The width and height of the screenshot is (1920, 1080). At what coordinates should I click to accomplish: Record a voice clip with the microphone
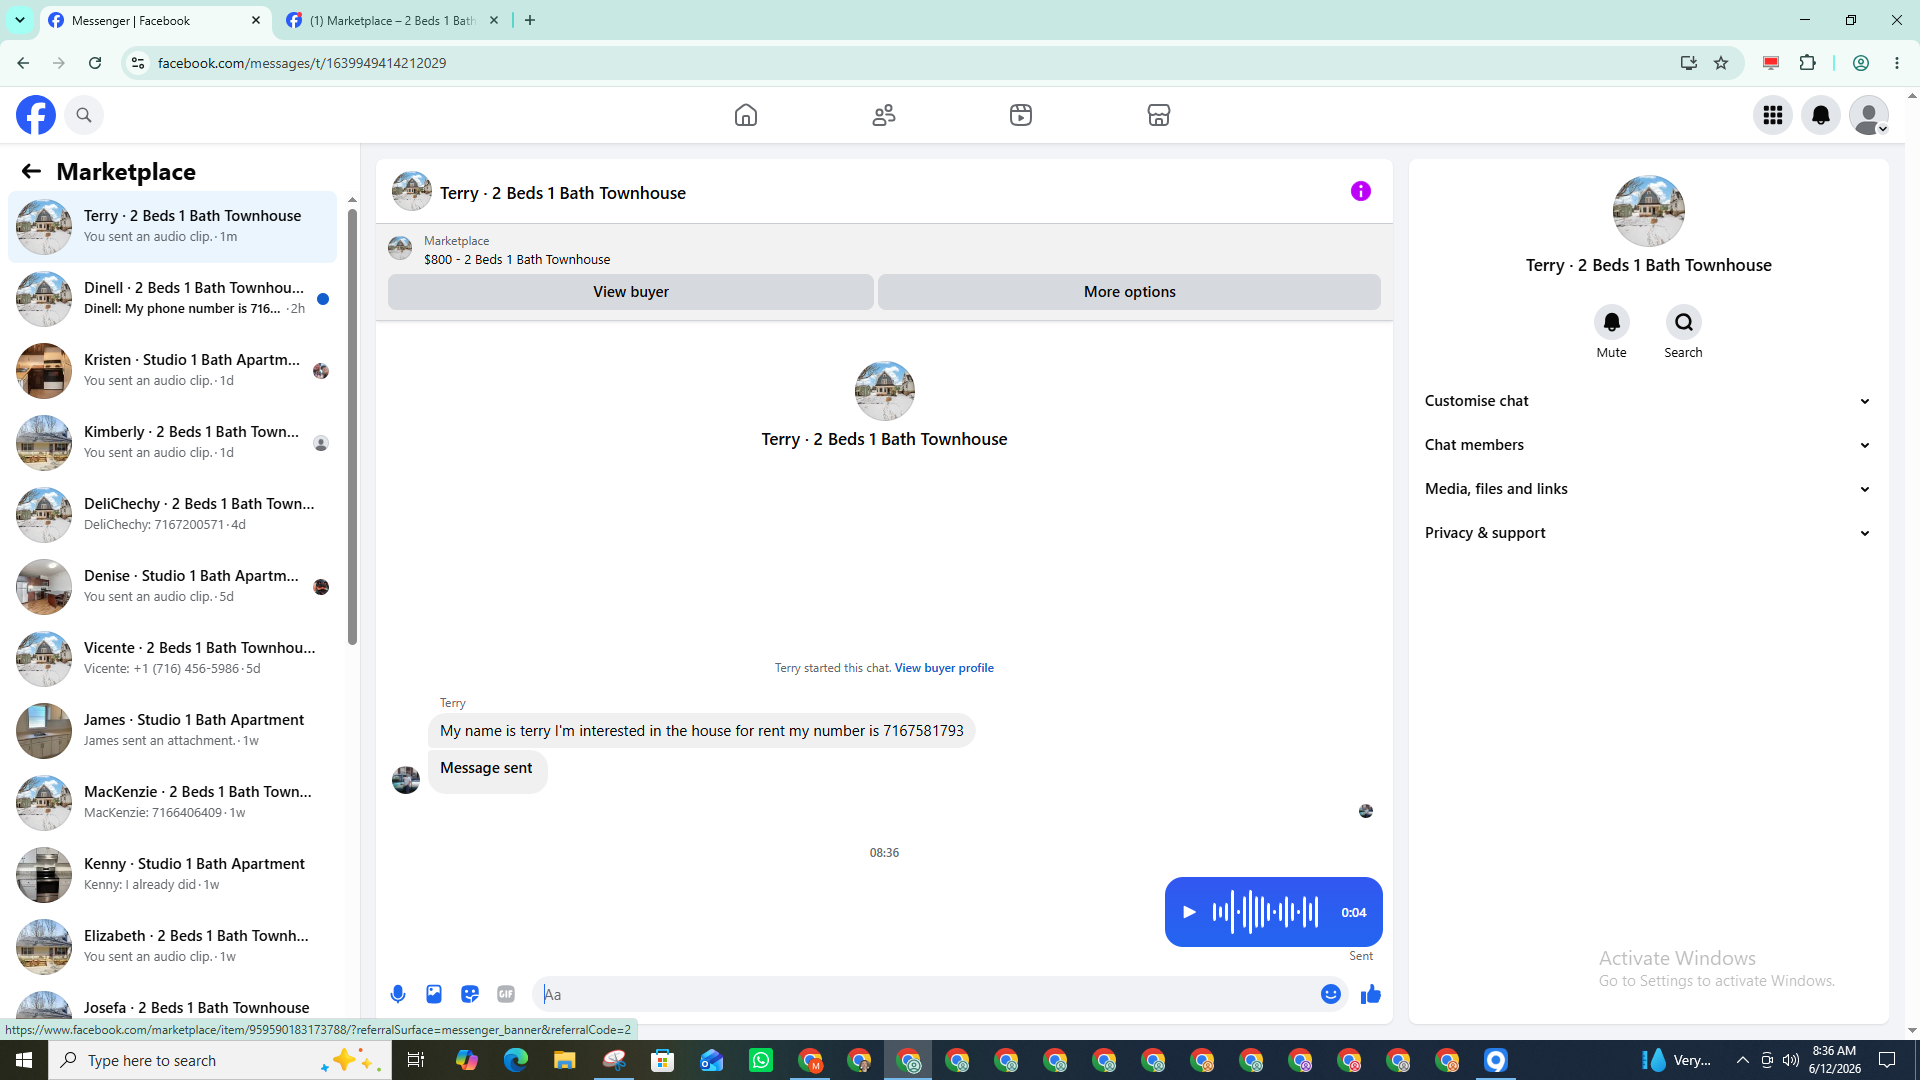398,994
